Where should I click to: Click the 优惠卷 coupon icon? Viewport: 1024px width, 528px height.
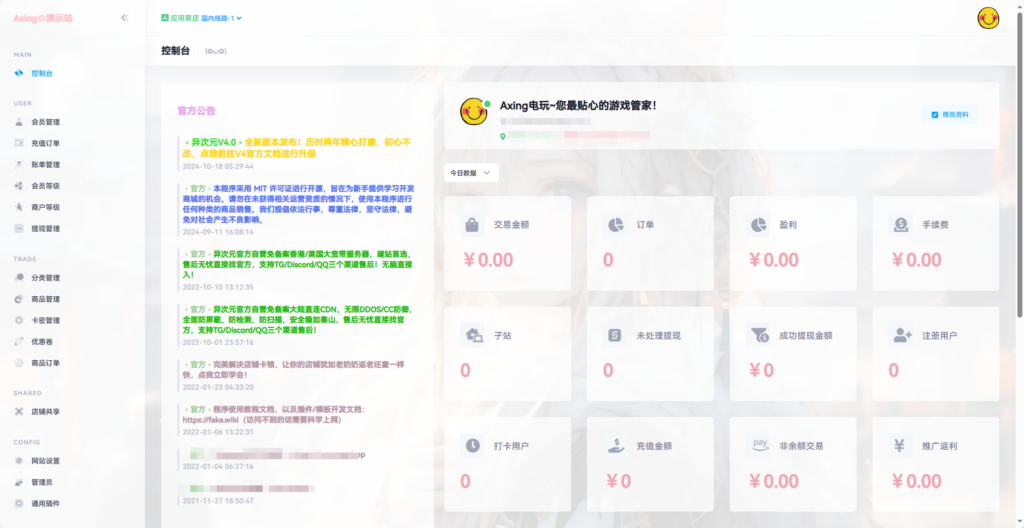tap(19, 341)
